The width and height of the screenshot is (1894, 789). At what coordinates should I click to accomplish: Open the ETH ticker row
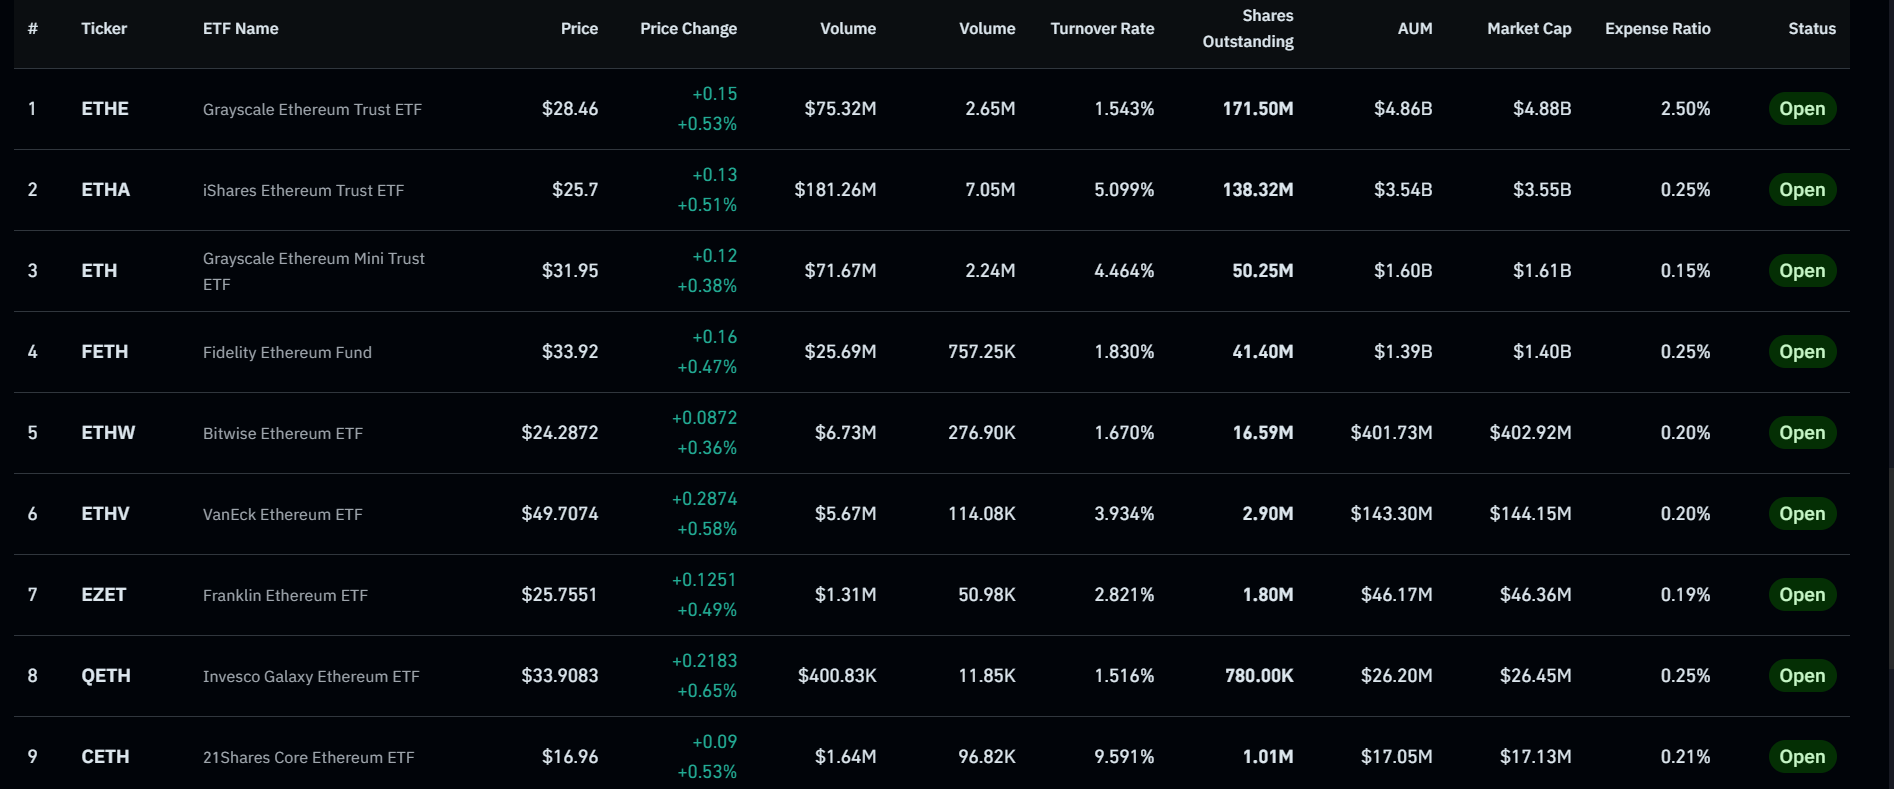[x=99, y=271]
